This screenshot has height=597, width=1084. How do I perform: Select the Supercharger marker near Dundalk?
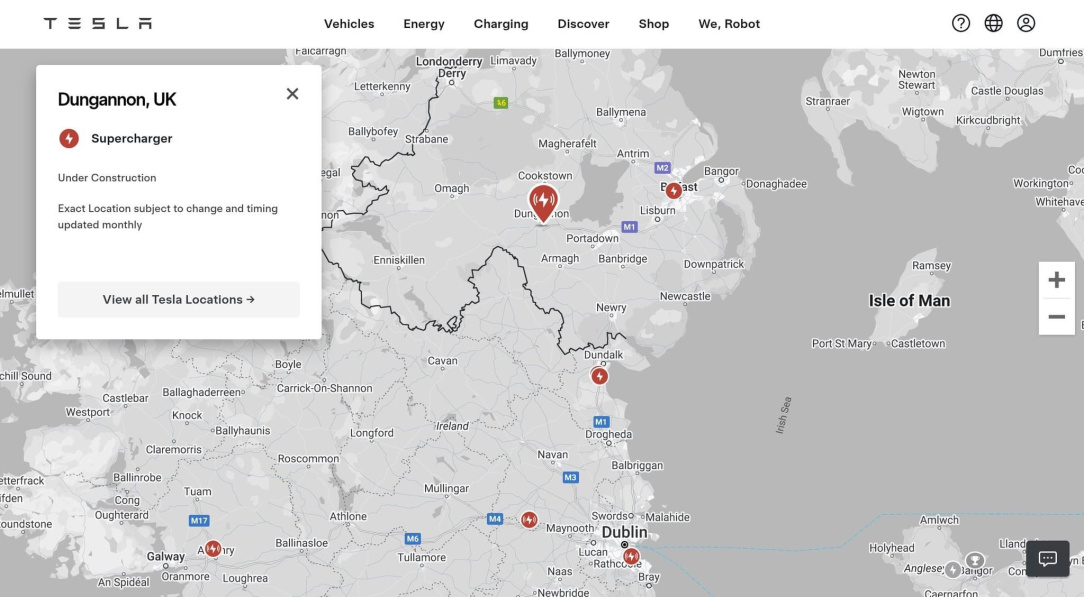(x=599, y=377)
